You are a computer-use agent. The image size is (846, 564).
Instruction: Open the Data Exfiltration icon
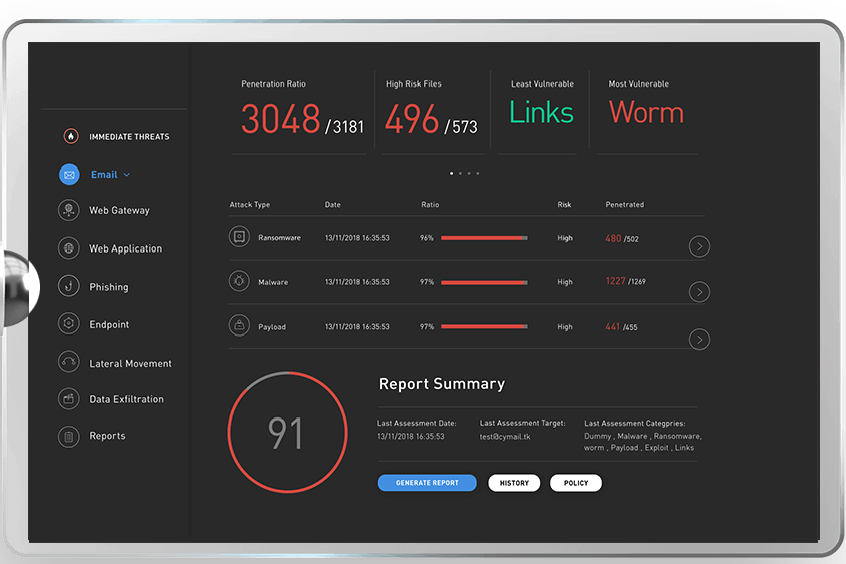(69, 399)
